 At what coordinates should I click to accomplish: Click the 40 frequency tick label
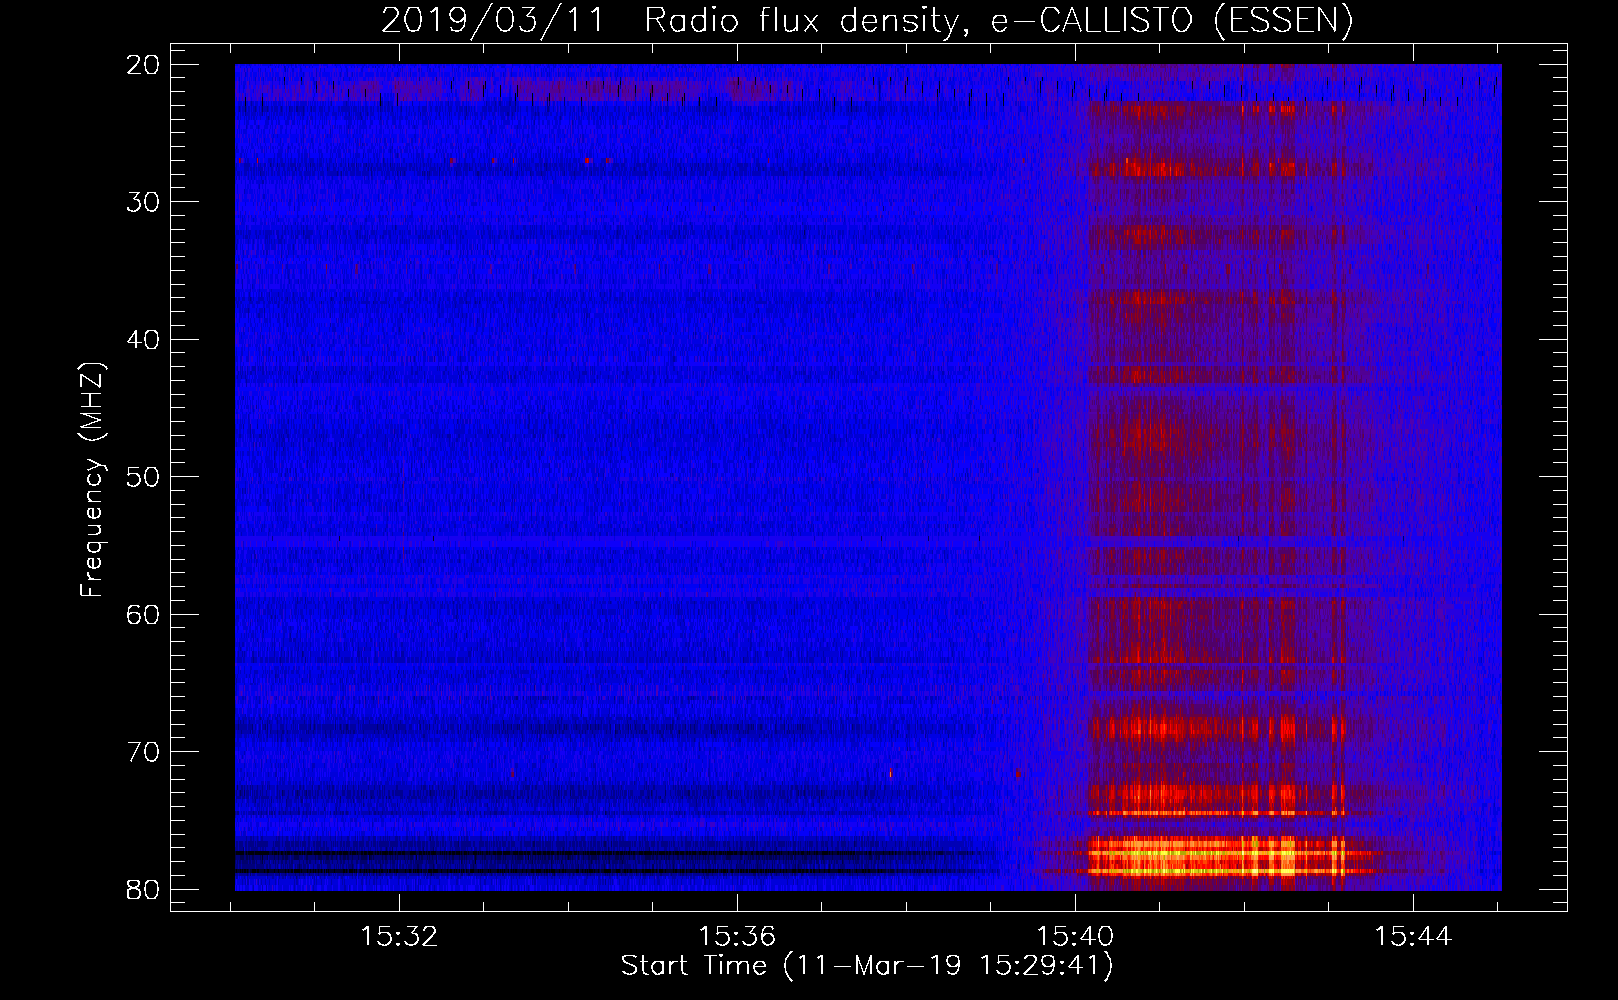coord(144,340)
